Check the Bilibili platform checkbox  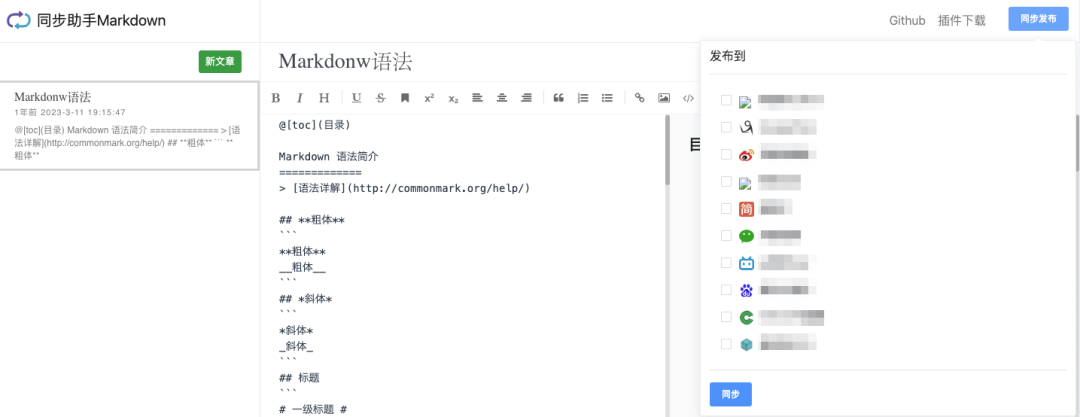click(x=726, y=263)
